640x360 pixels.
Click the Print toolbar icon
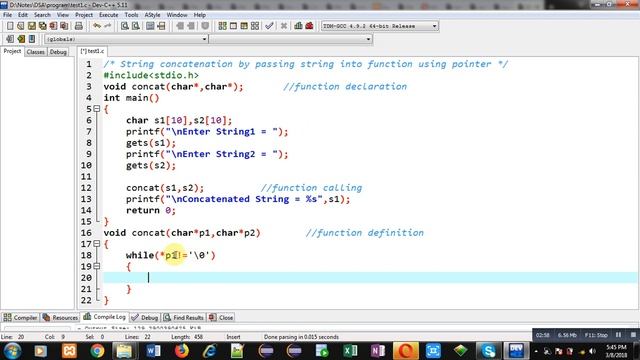click(x=79, y=26)
